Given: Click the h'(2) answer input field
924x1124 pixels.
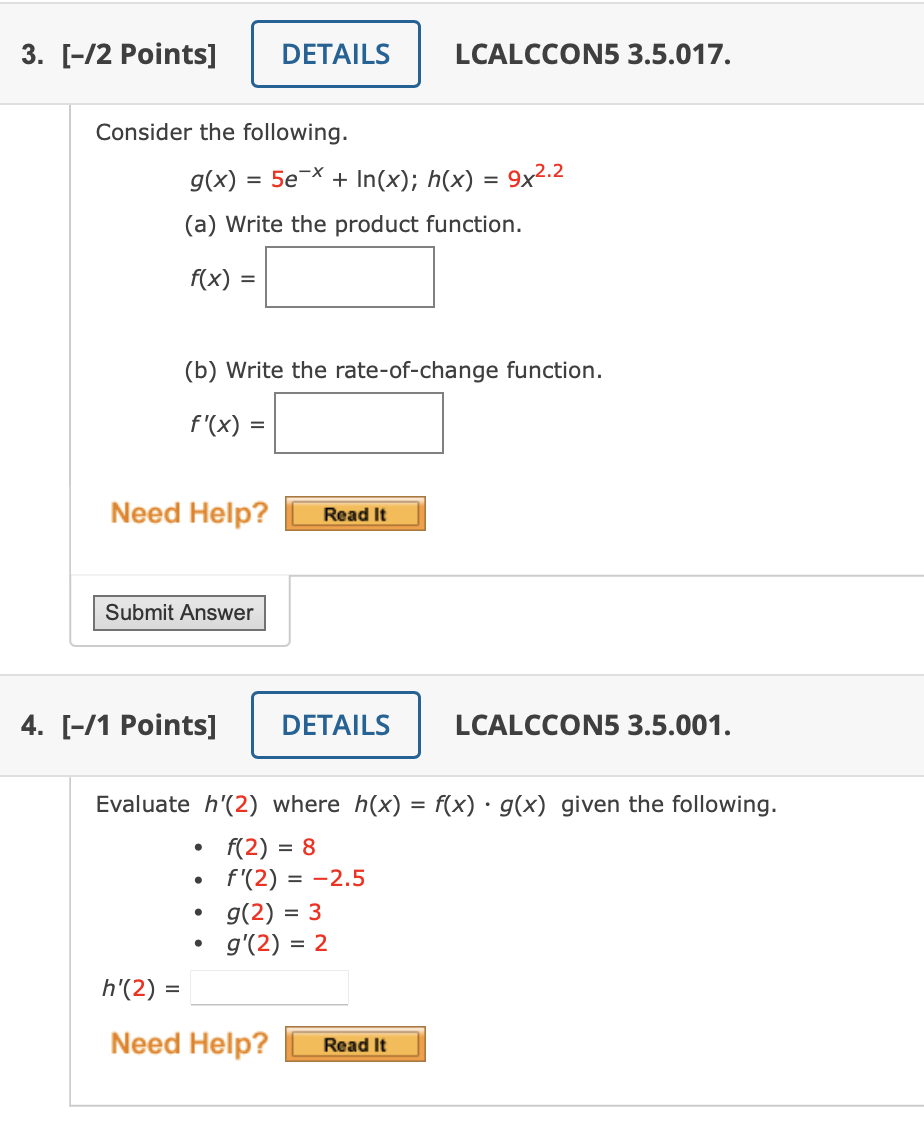Looking at the screenshot, I should pyautogui.click(x=268, y=987).
